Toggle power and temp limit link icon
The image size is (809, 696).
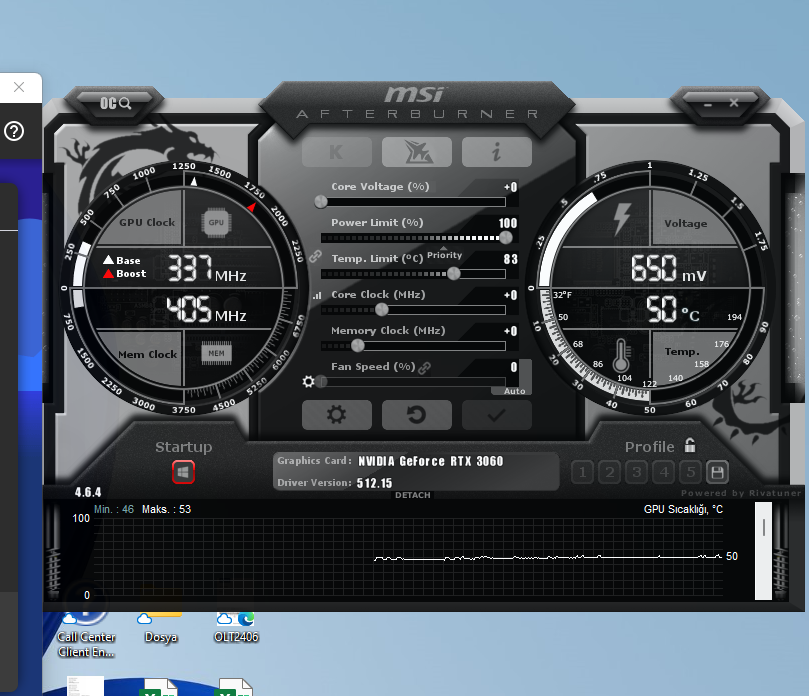point(315,256)
